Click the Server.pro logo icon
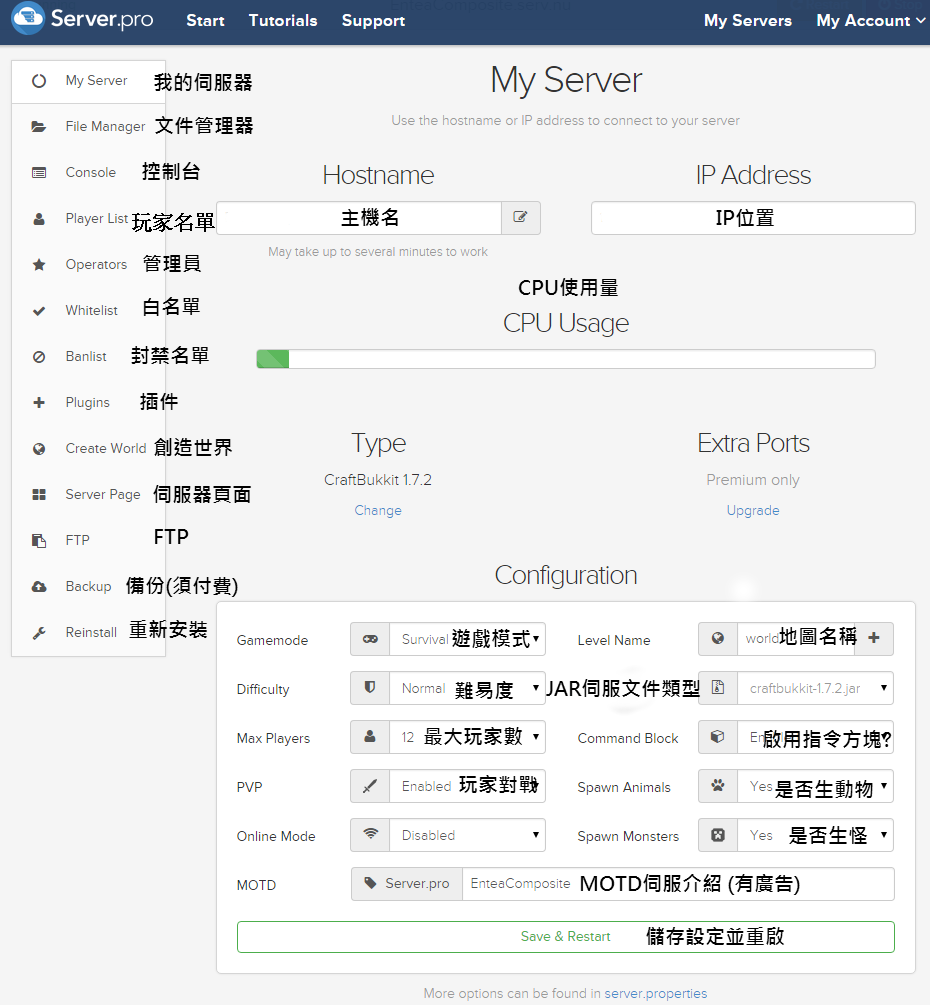The height and width of the screenshot is (1005, 930). [28, 19]
